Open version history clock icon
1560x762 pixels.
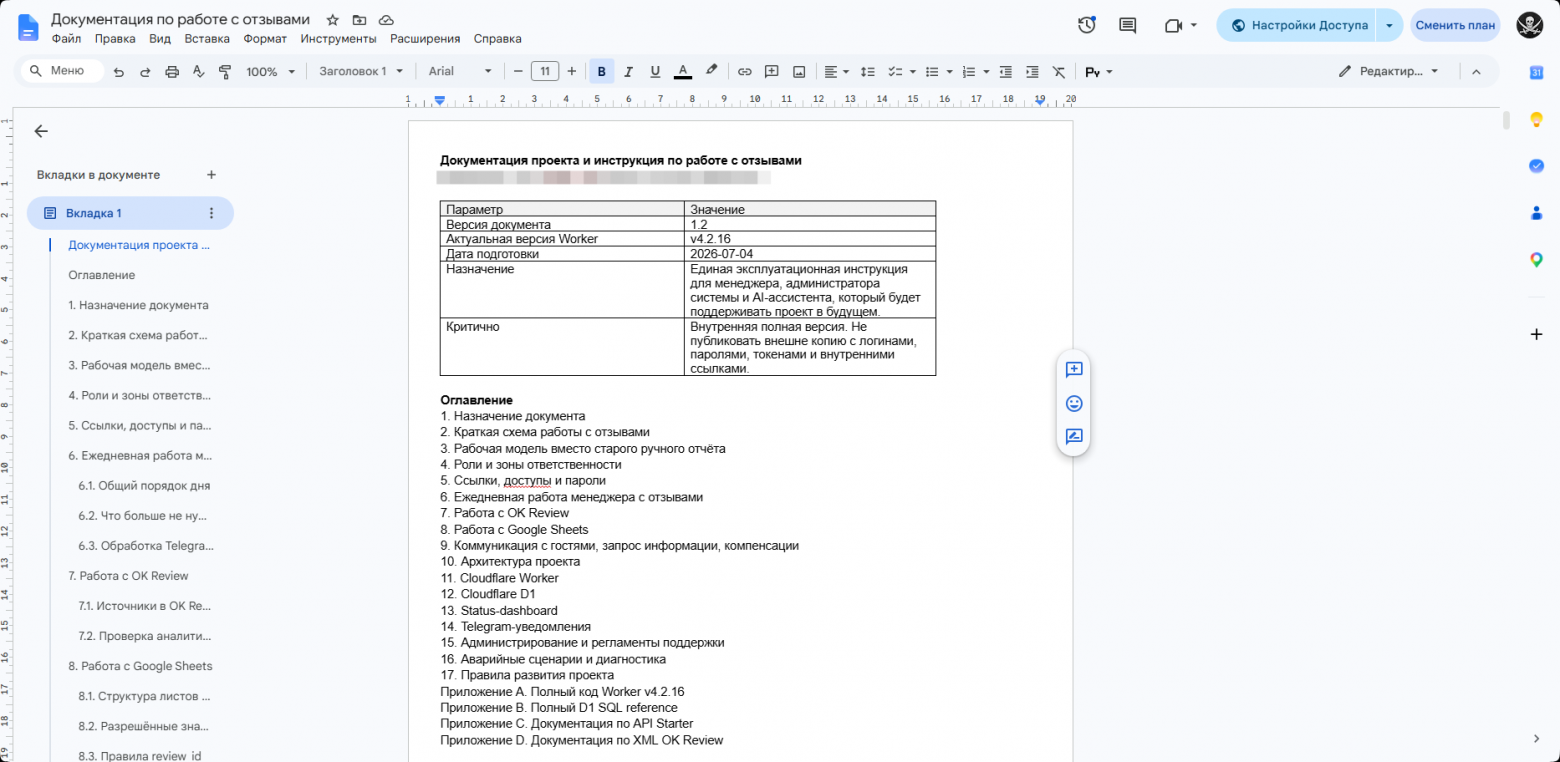point(1087,26)
